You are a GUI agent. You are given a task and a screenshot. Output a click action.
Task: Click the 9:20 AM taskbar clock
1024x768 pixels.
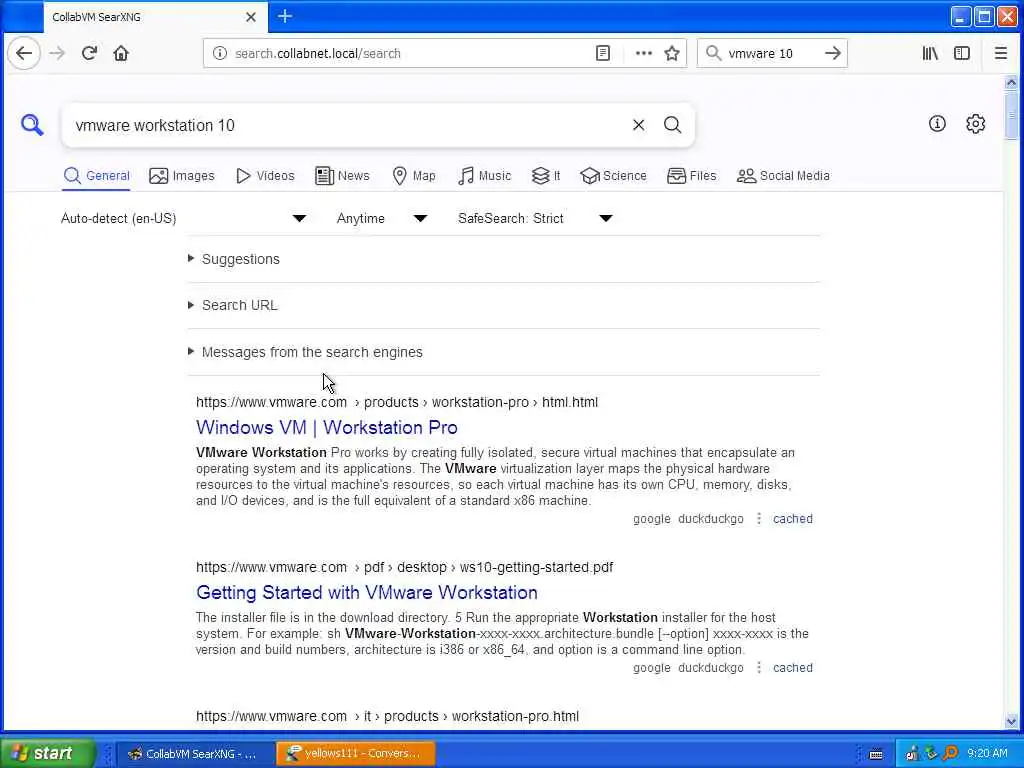(x=987, y=754)
